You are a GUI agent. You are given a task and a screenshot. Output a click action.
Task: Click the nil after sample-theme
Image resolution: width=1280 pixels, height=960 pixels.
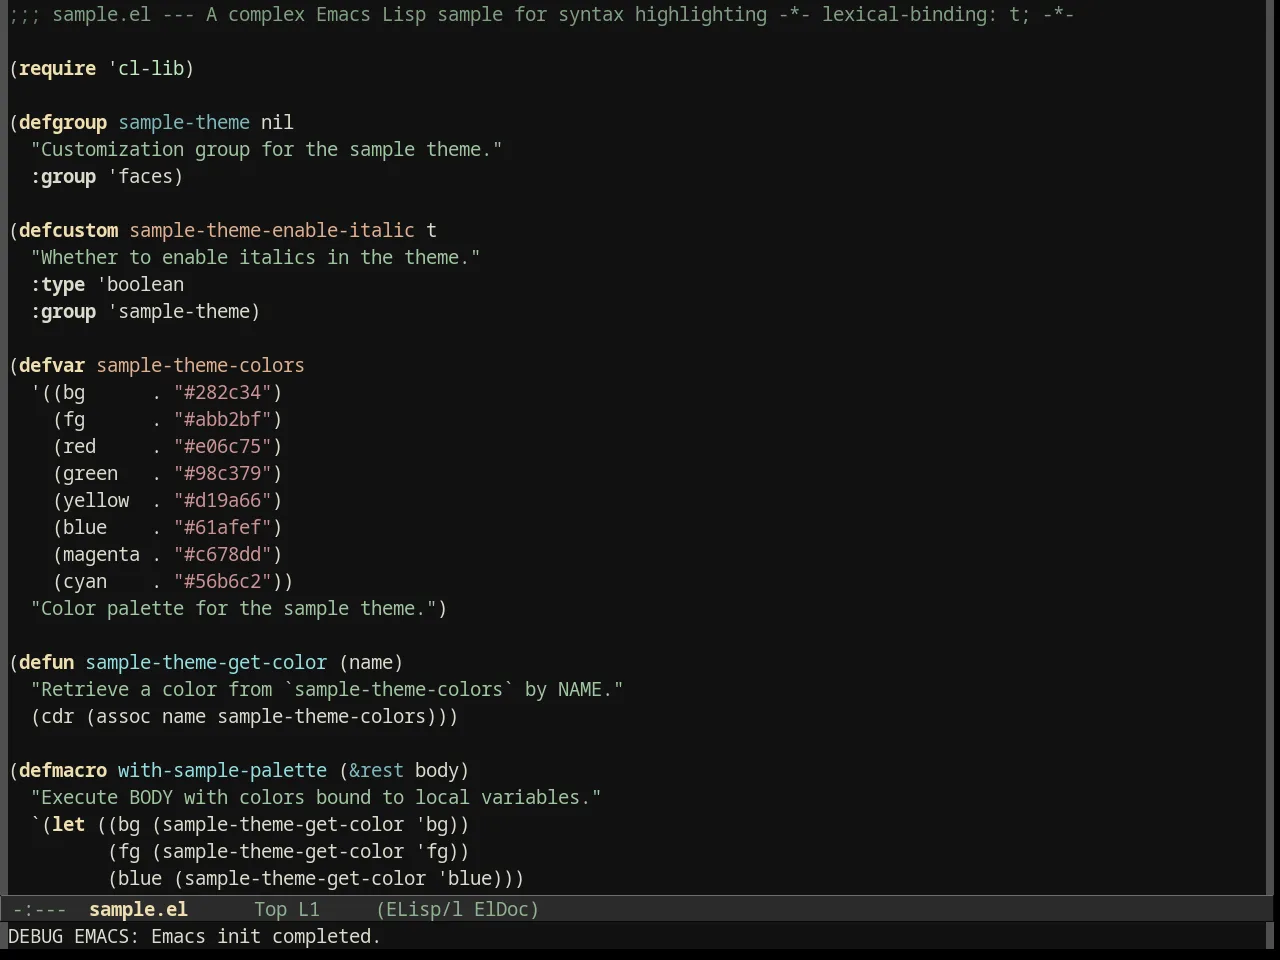(277, 122)
